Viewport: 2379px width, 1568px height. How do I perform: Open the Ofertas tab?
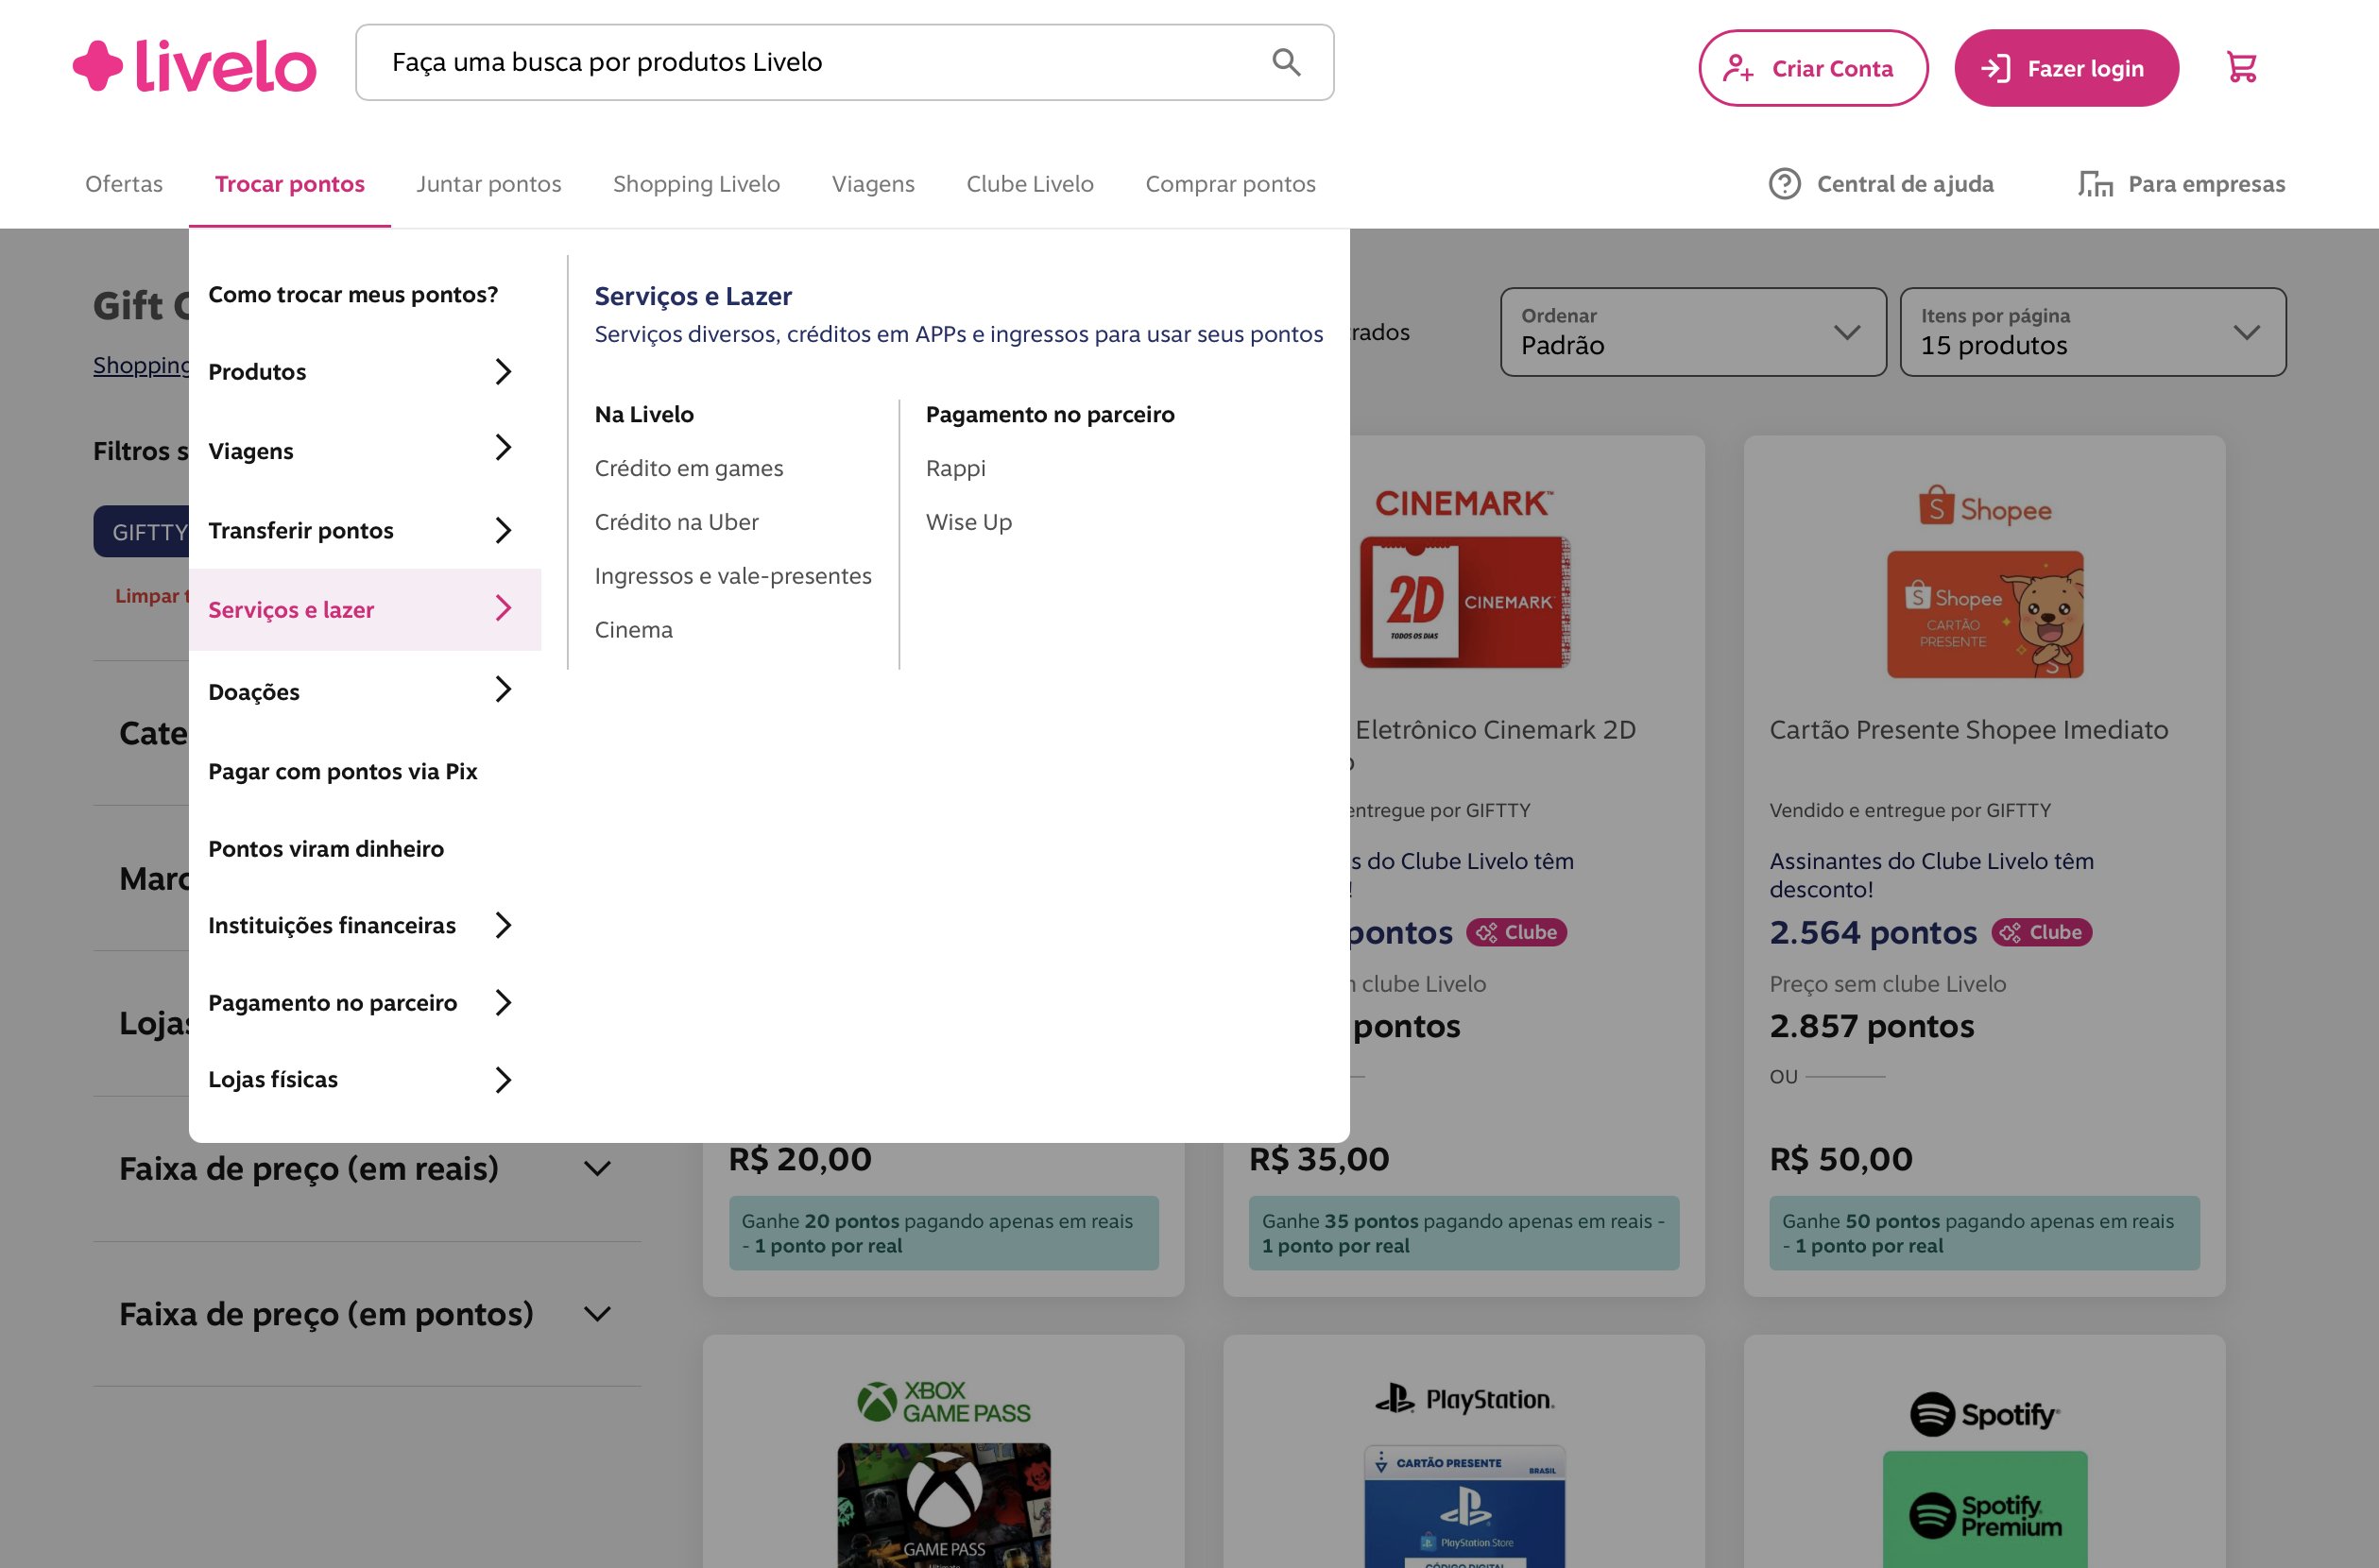pos(124,184)
